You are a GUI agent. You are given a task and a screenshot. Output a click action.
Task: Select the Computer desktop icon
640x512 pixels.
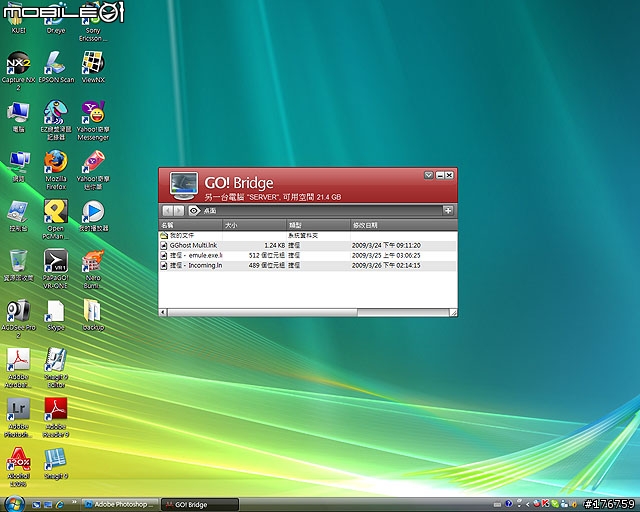point(18,117)
